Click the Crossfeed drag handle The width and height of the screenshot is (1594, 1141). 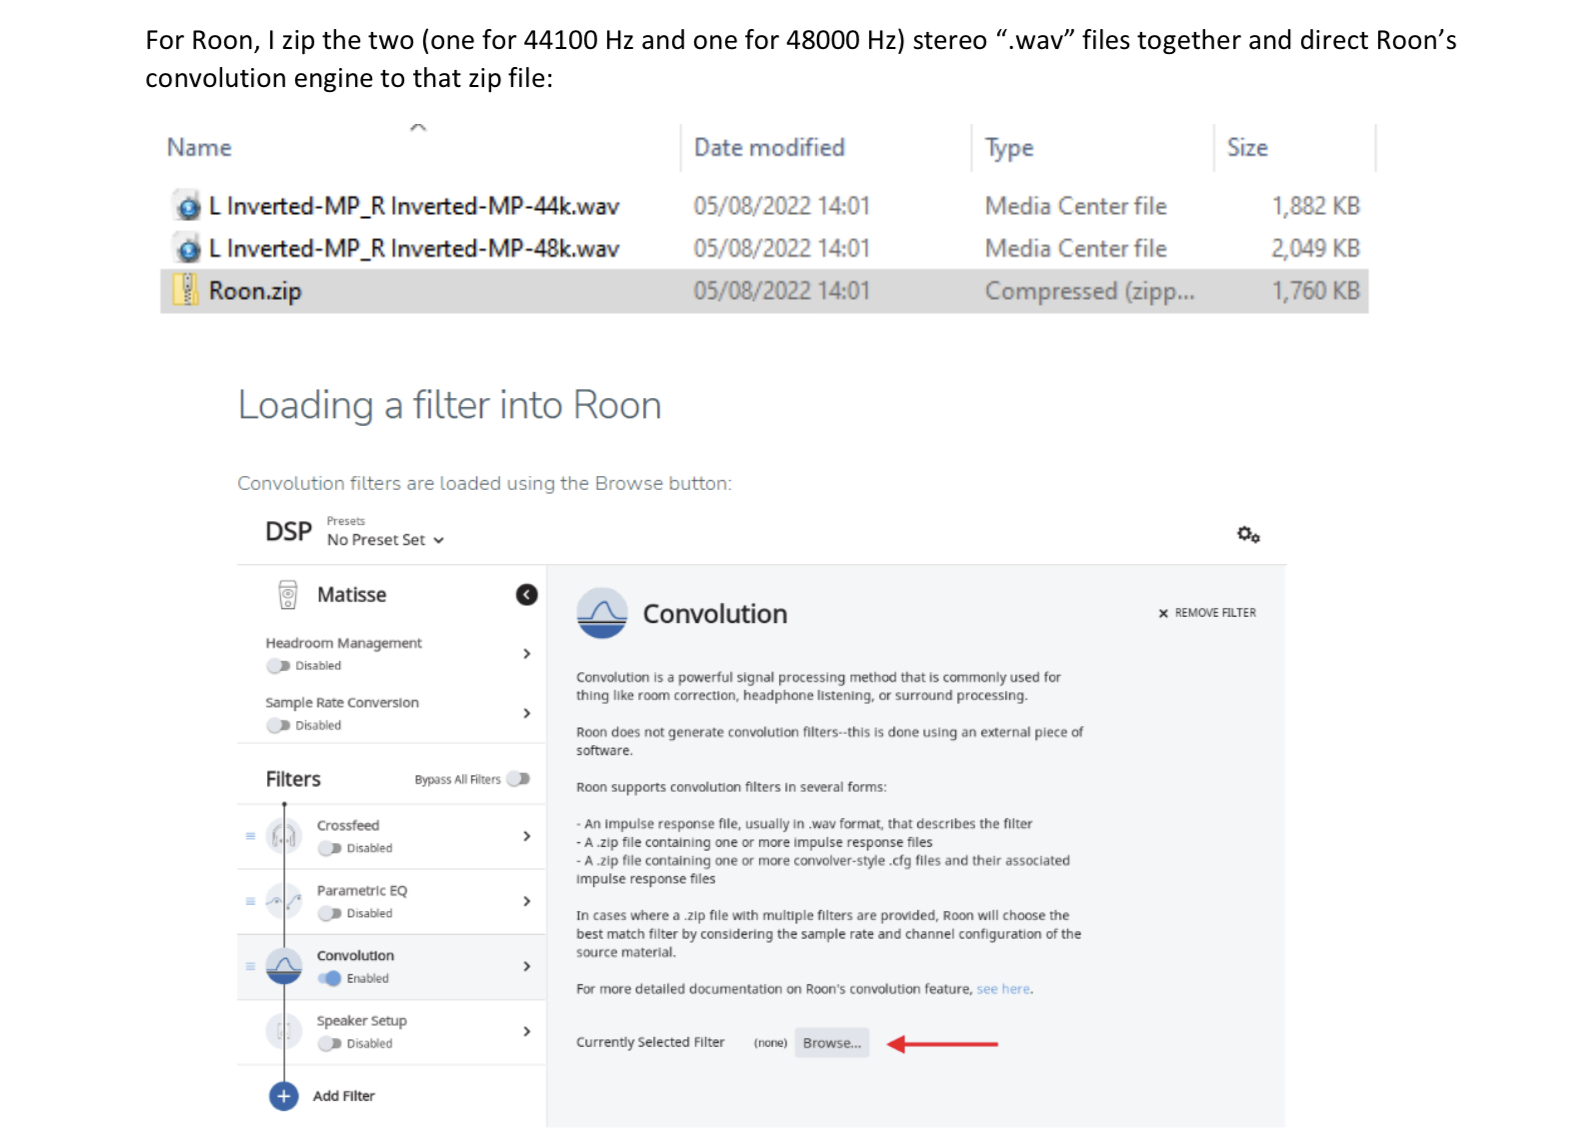[250, 836]
